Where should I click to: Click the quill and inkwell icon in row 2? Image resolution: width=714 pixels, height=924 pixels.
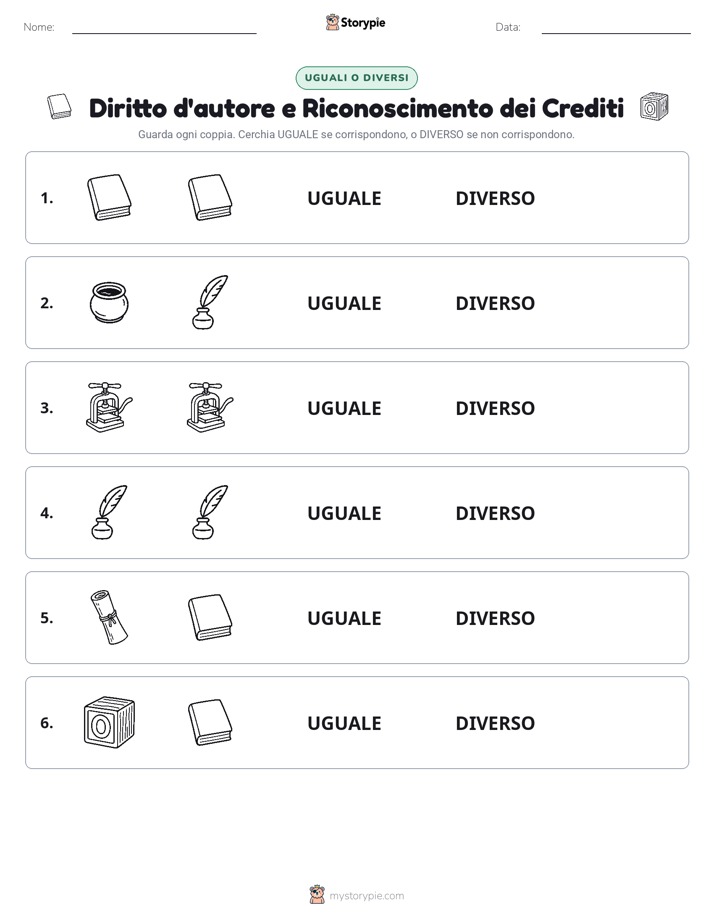pos(210,302)
